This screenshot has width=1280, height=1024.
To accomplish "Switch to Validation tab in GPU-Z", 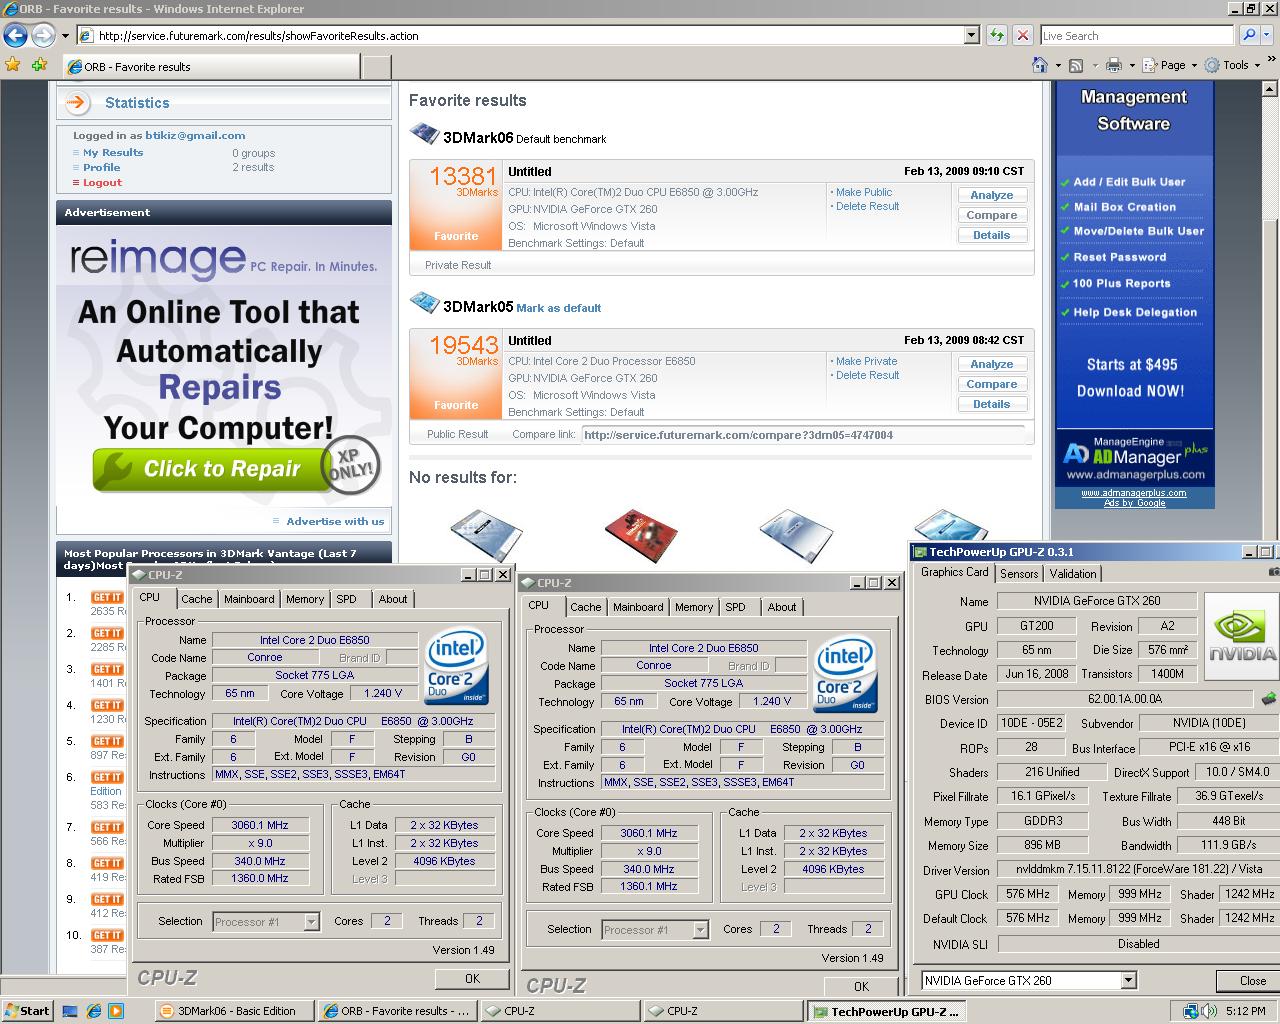I will [x=1073, y=574].
